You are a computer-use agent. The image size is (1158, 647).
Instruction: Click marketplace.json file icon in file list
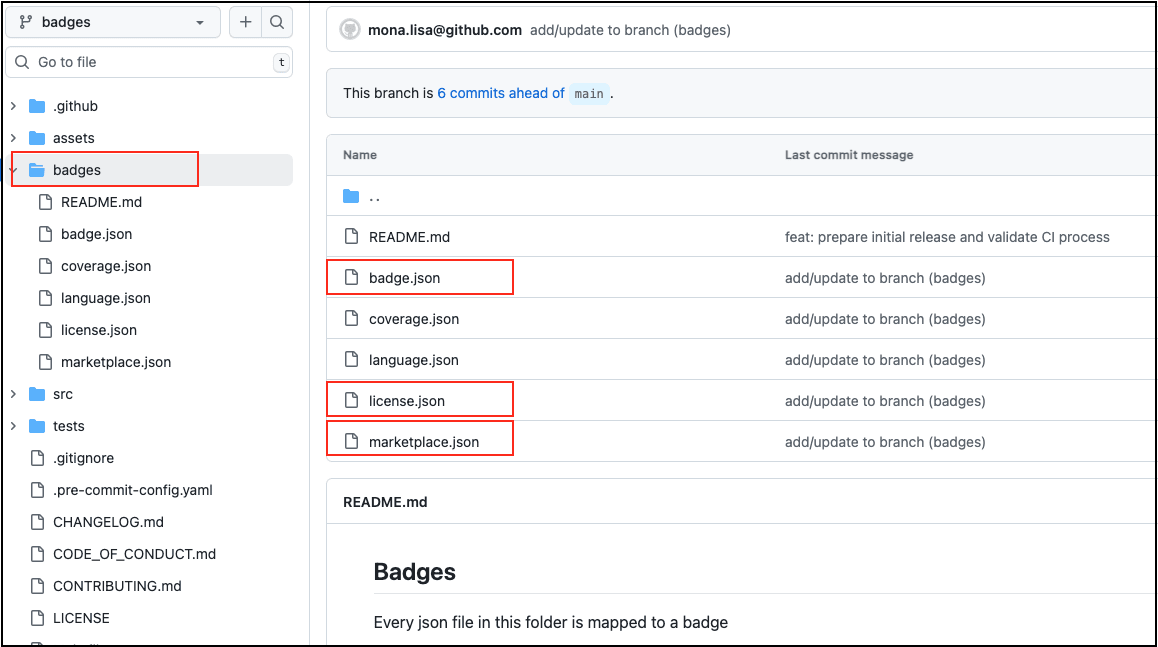351,442
